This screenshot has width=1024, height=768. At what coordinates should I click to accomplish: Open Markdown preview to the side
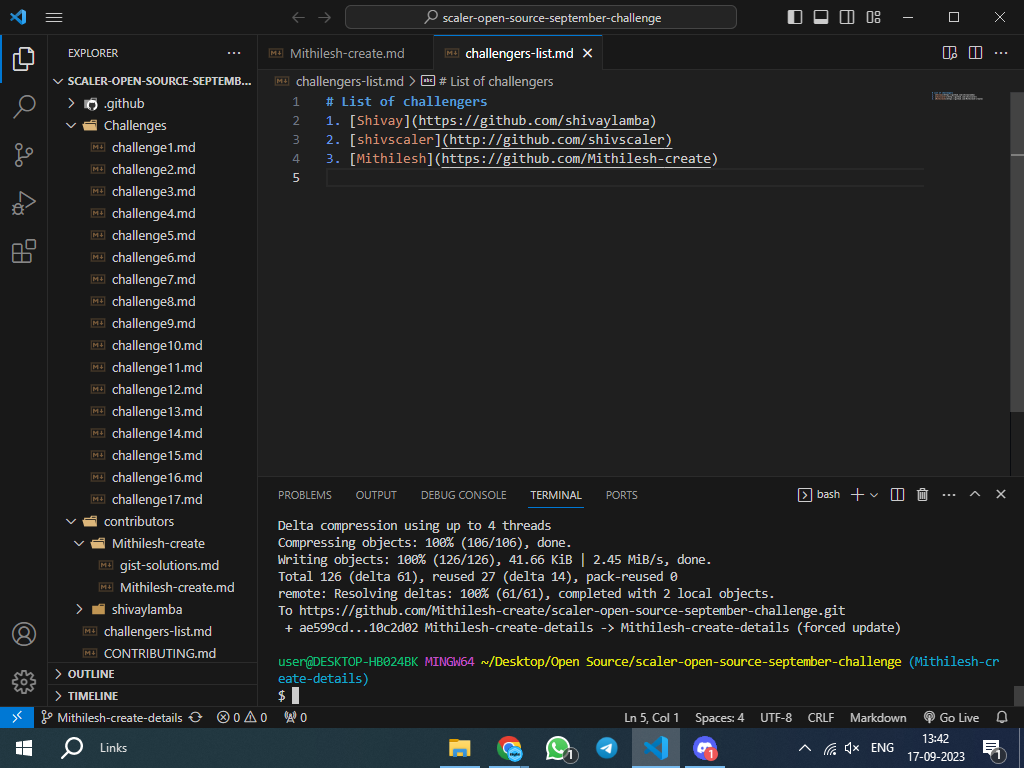[948, 53]
